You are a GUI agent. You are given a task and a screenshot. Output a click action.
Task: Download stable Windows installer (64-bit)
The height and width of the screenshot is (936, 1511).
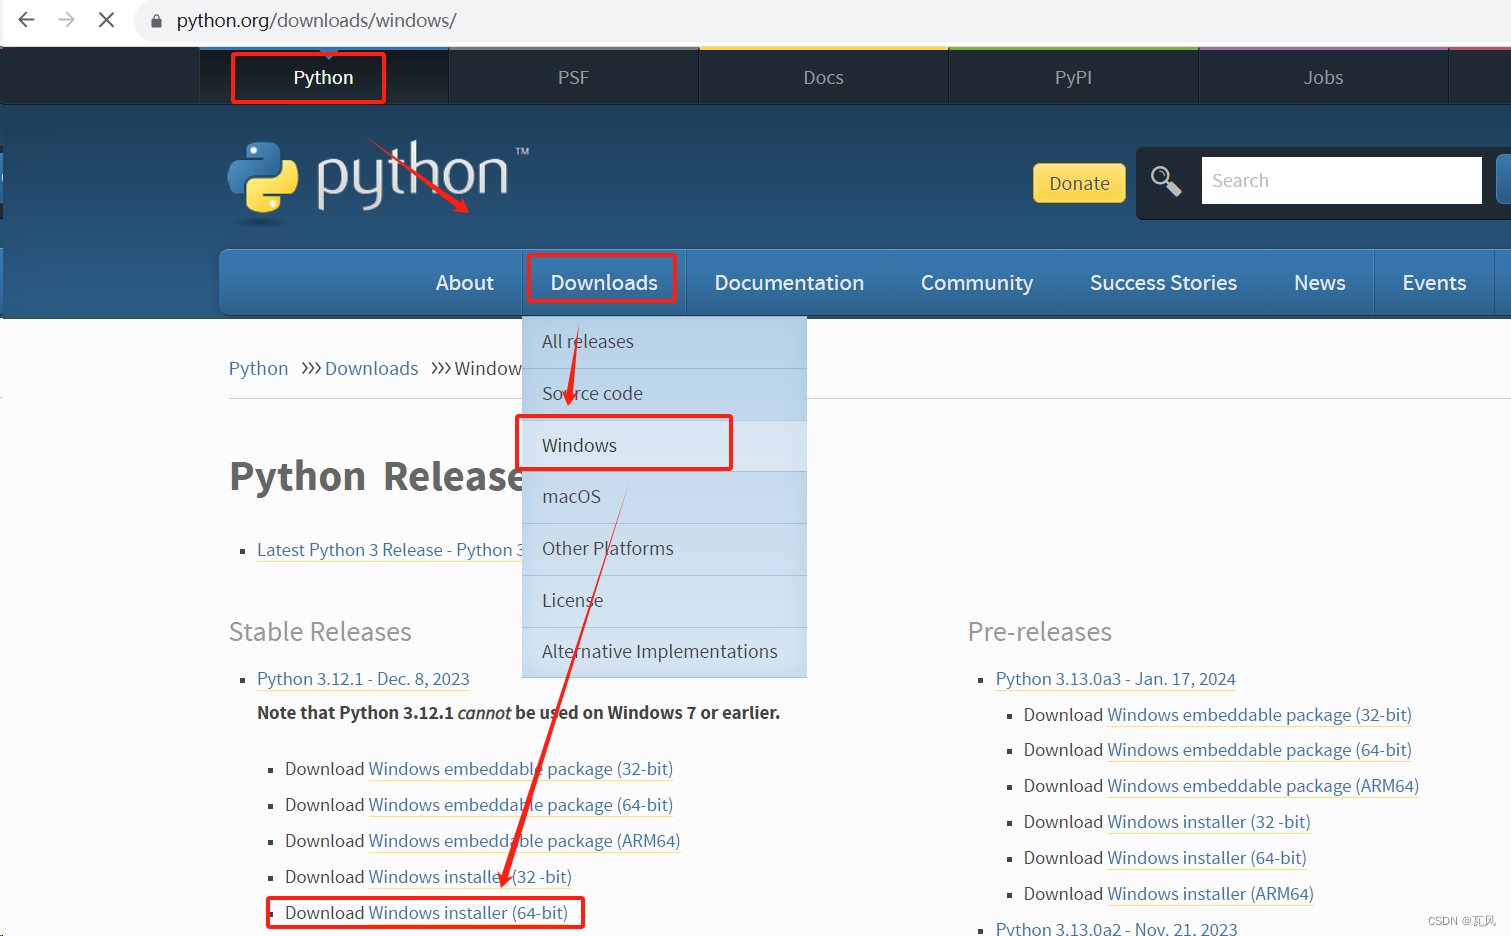[468, 913]
